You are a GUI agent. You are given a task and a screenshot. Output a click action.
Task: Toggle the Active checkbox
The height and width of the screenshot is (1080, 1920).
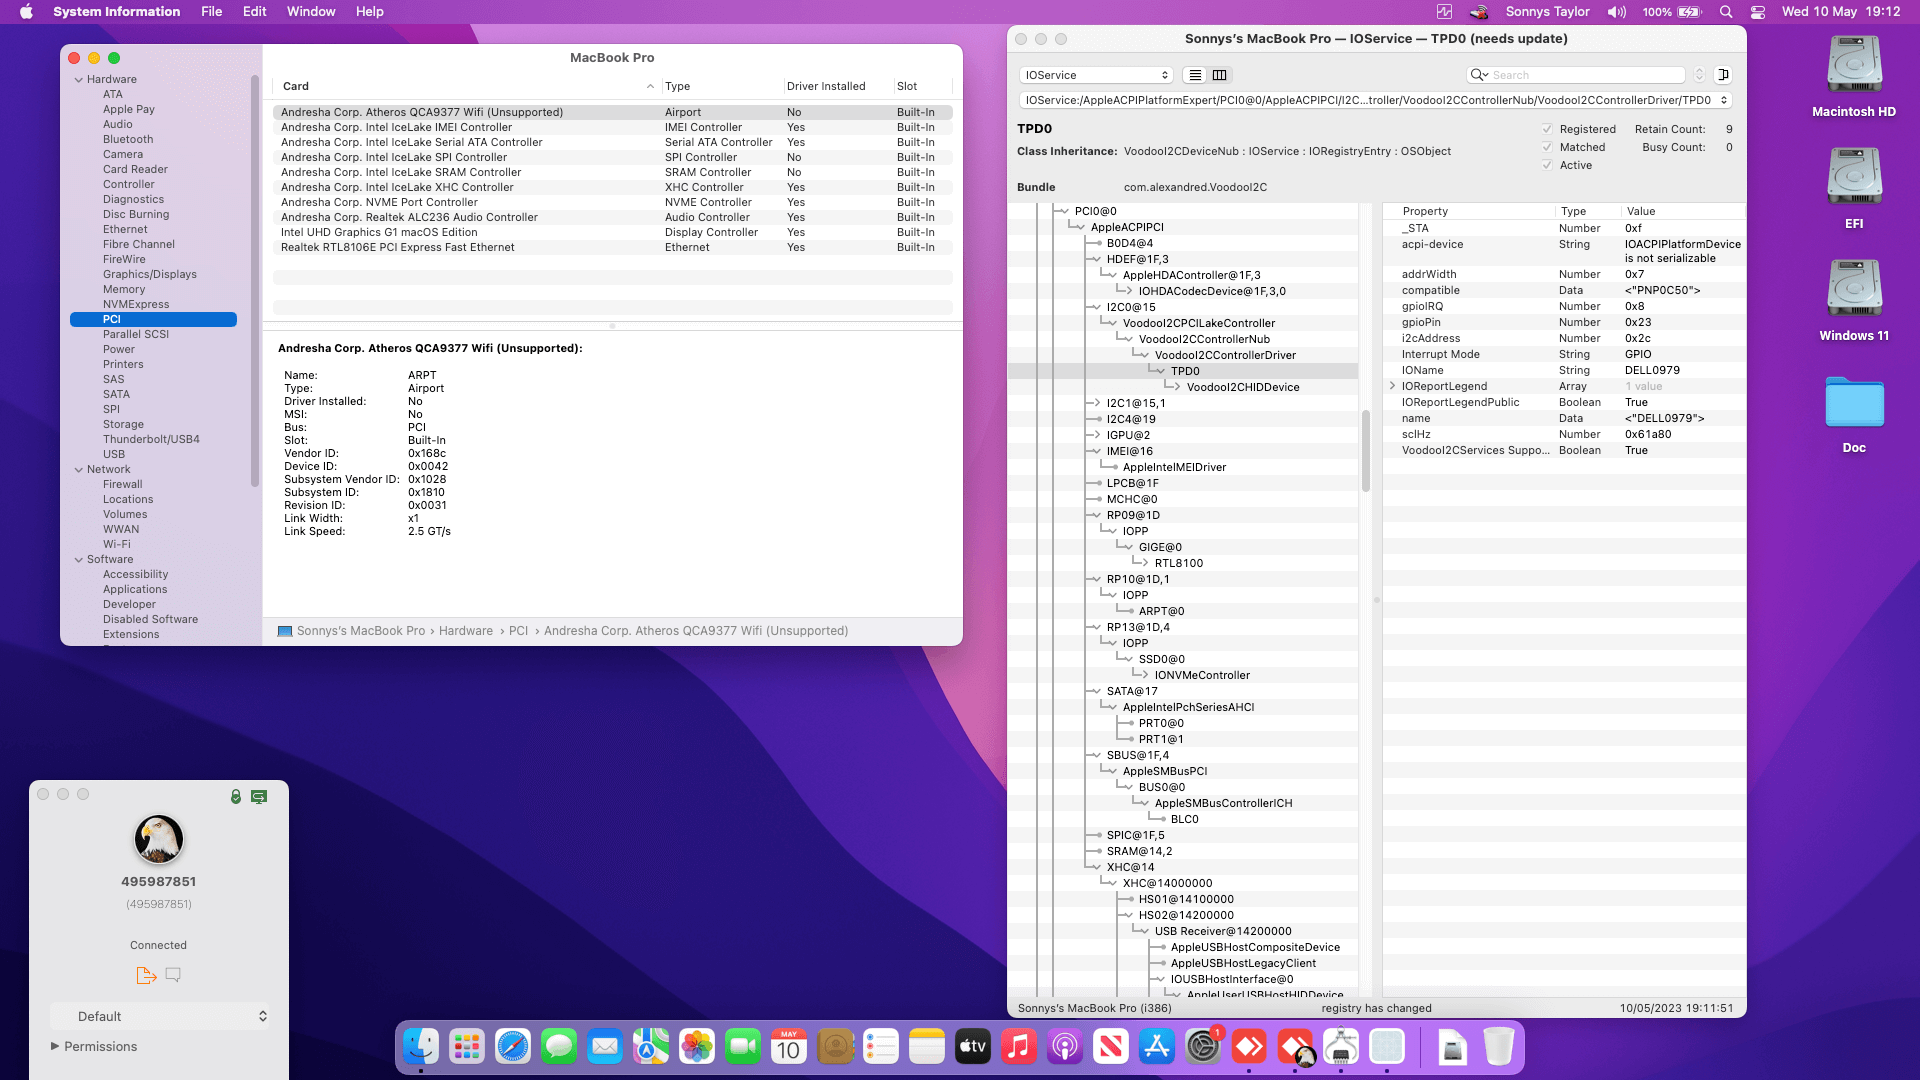point(1547,165)
